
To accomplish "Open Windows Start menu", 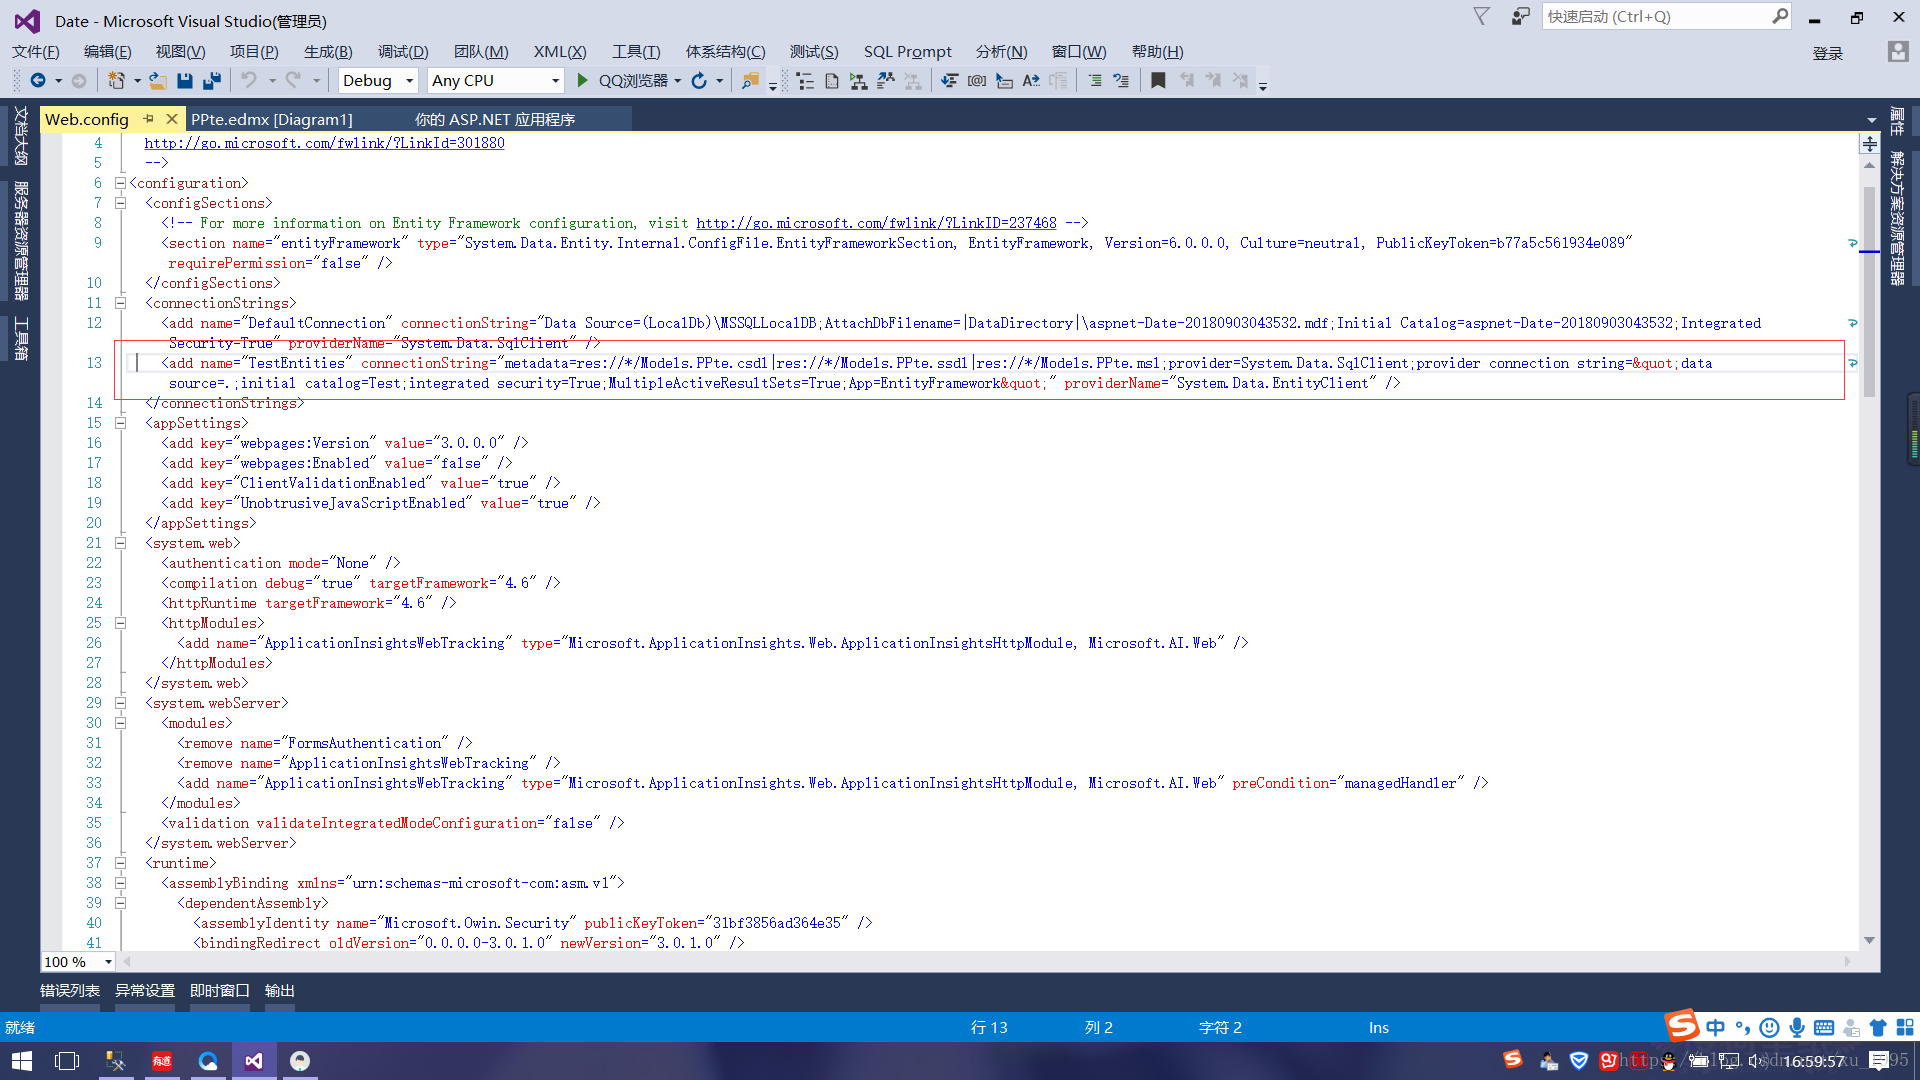I will coord(22,1061).
